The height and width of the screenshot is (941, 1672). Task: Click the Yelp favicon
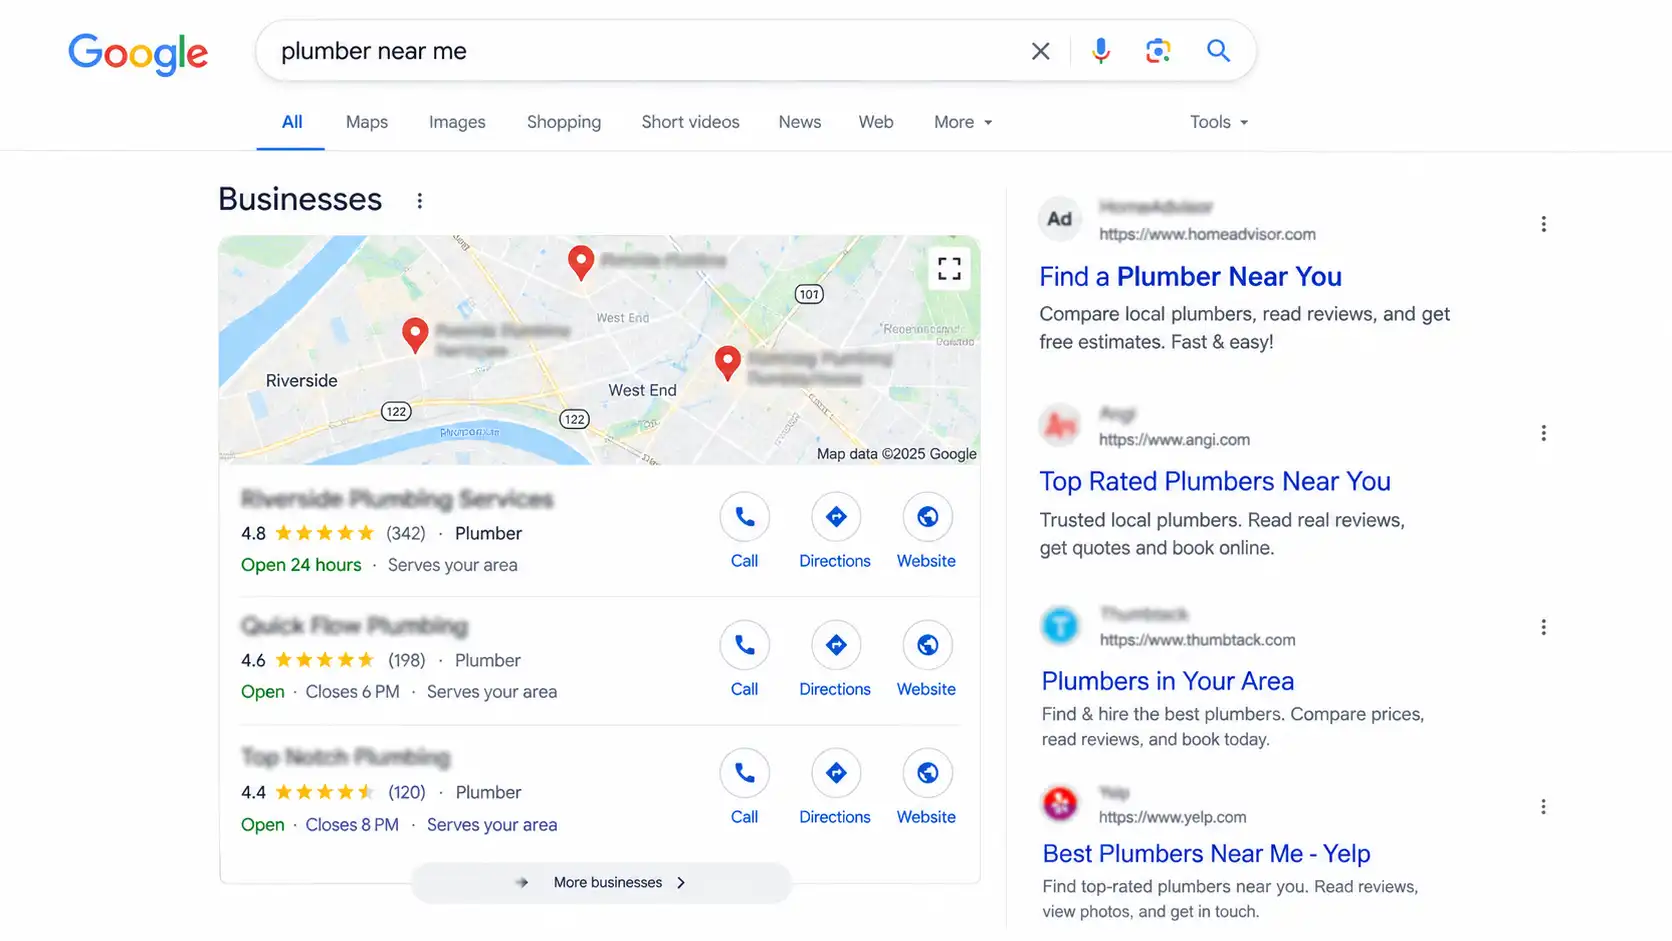(1060, 803)
